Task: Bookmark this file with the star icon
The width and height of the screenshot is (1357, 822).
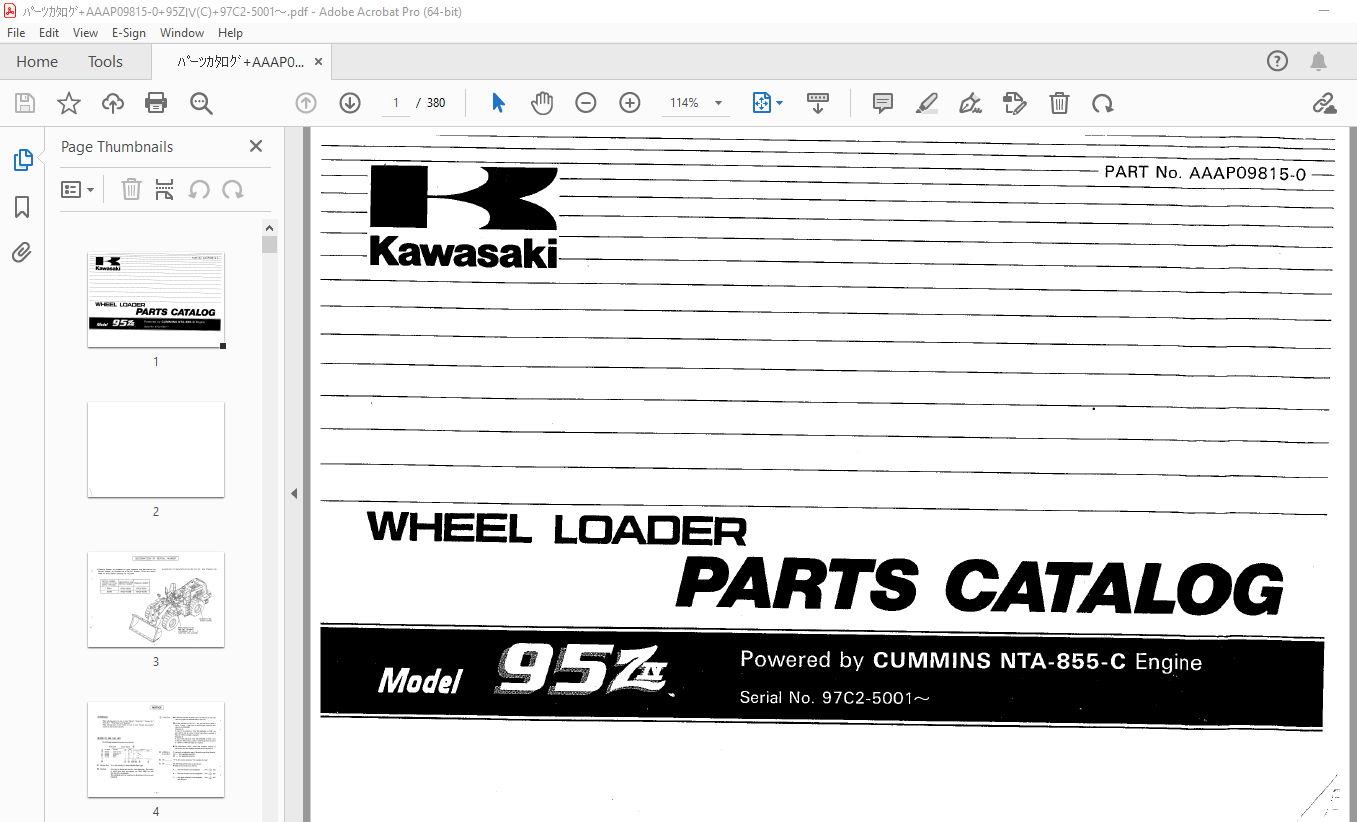Action: click(68, 103)
